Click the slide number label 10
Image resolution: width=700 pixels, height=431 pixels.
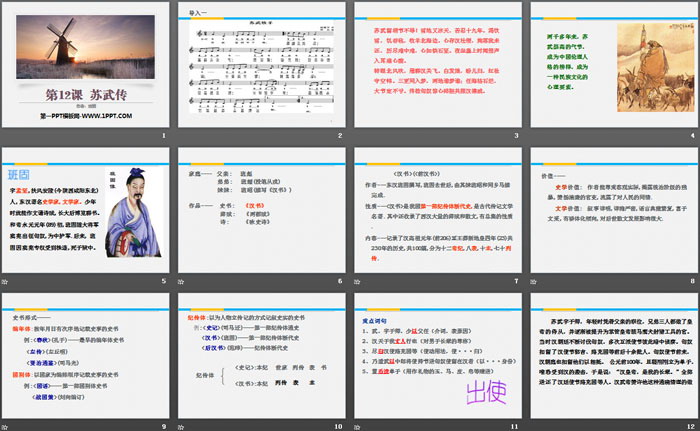point(338,427)
